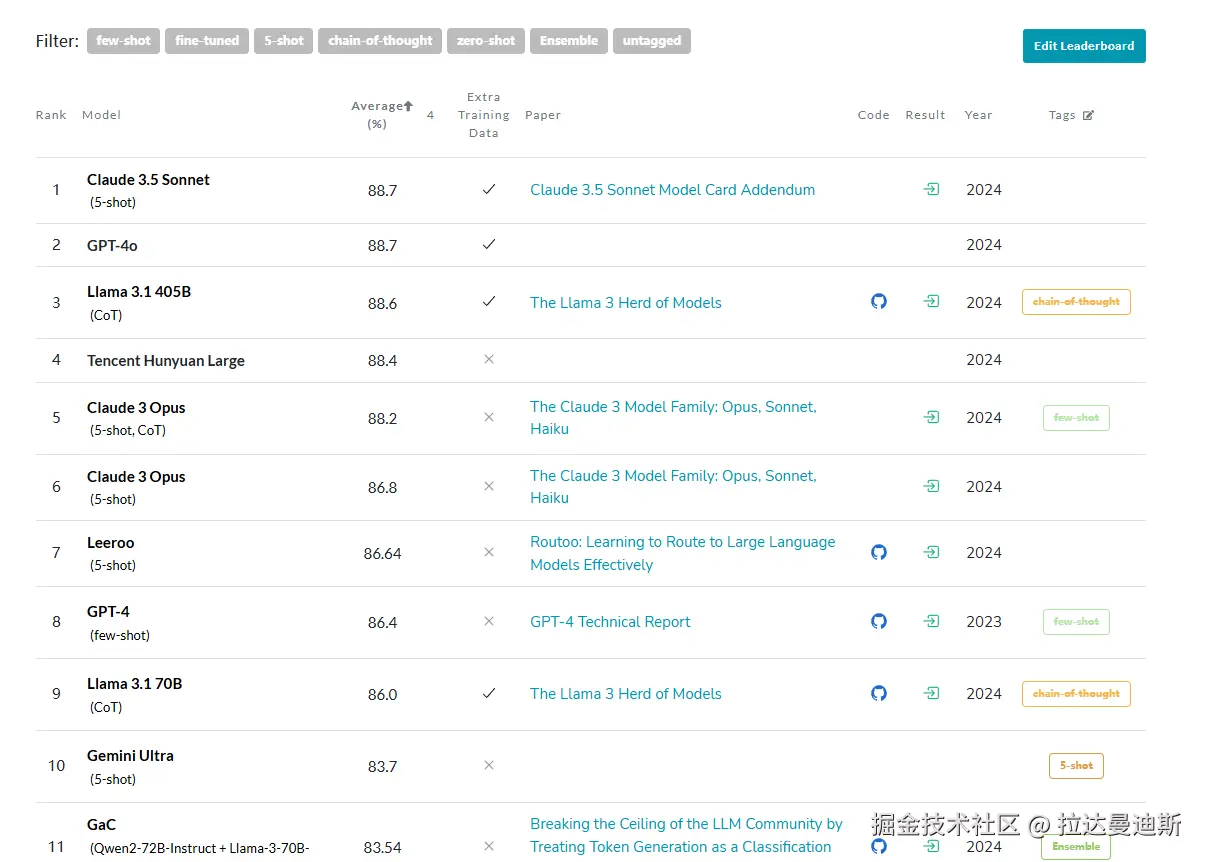Select model name Leeroo
The width and height of the screenshot is (1205, 862).
coord(110,543)
